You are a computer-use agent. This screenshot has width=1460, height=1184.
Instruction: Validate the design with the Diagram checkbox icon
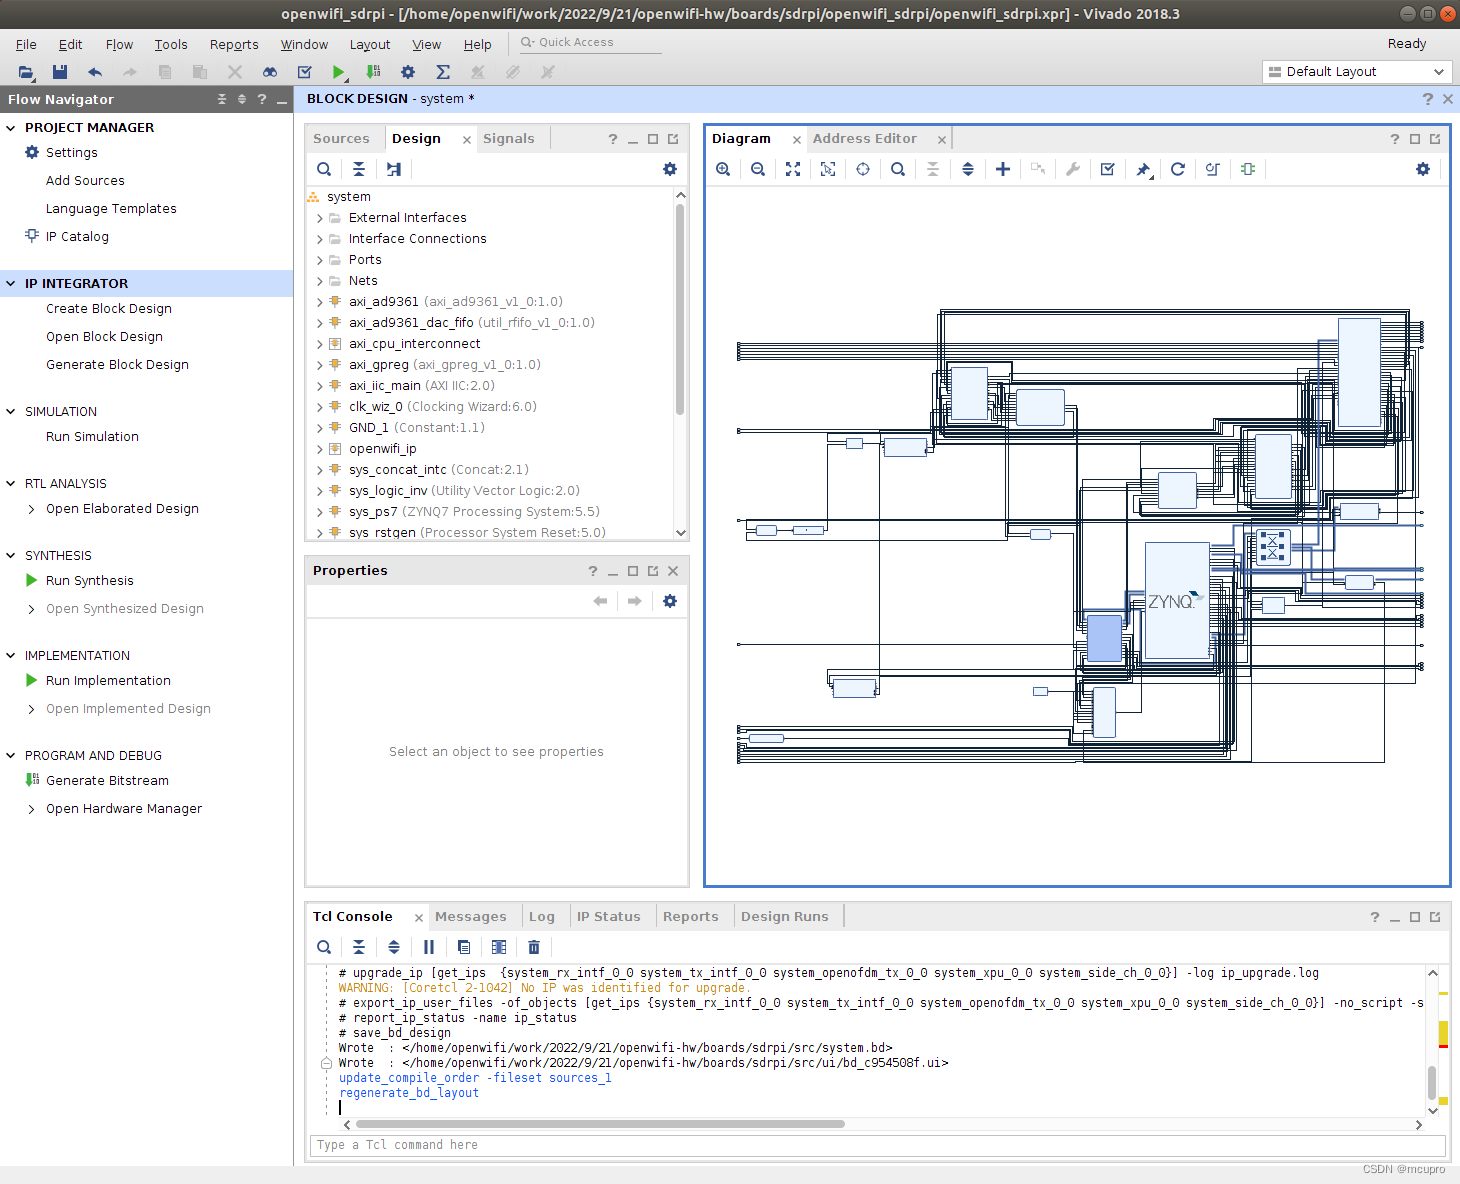point(1108,169)
